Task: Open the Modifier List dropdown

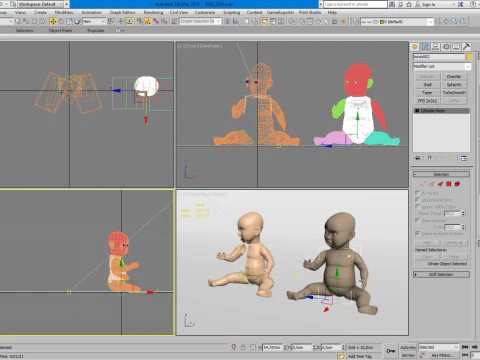Action: 442,66
